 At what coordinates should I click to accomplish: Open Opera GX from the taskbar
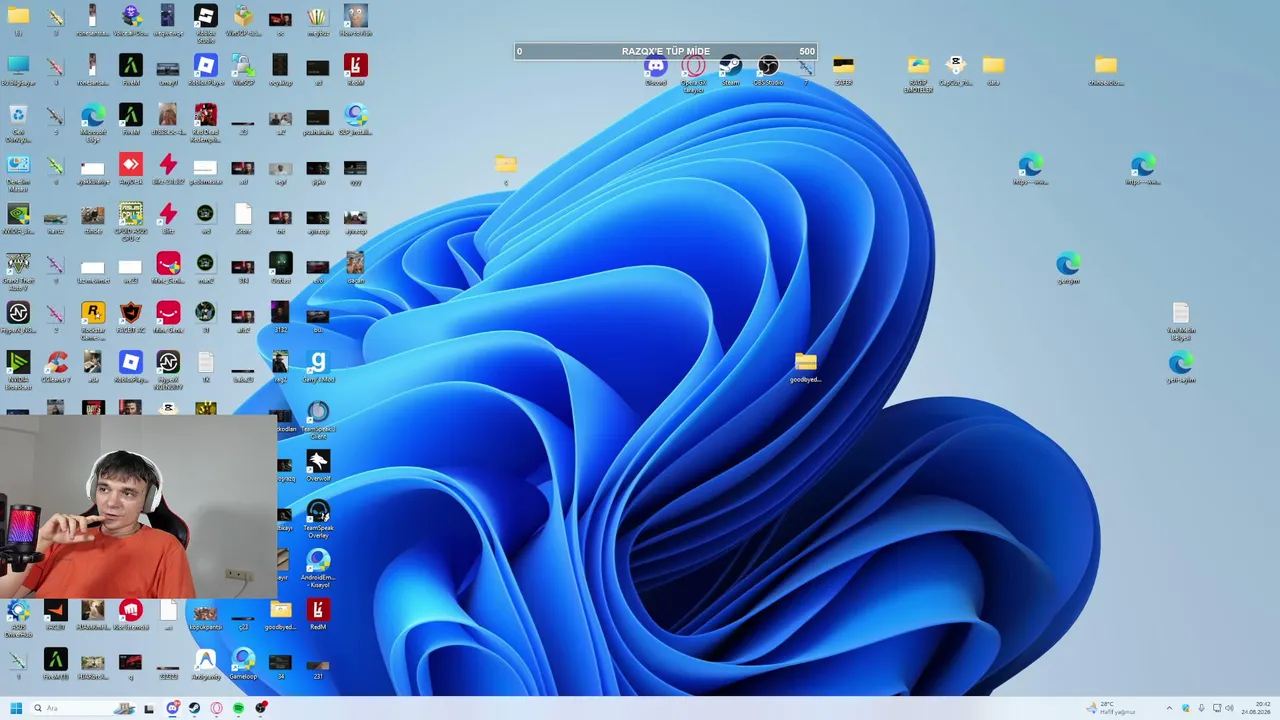pyautogui.click(x=216, y=708)
